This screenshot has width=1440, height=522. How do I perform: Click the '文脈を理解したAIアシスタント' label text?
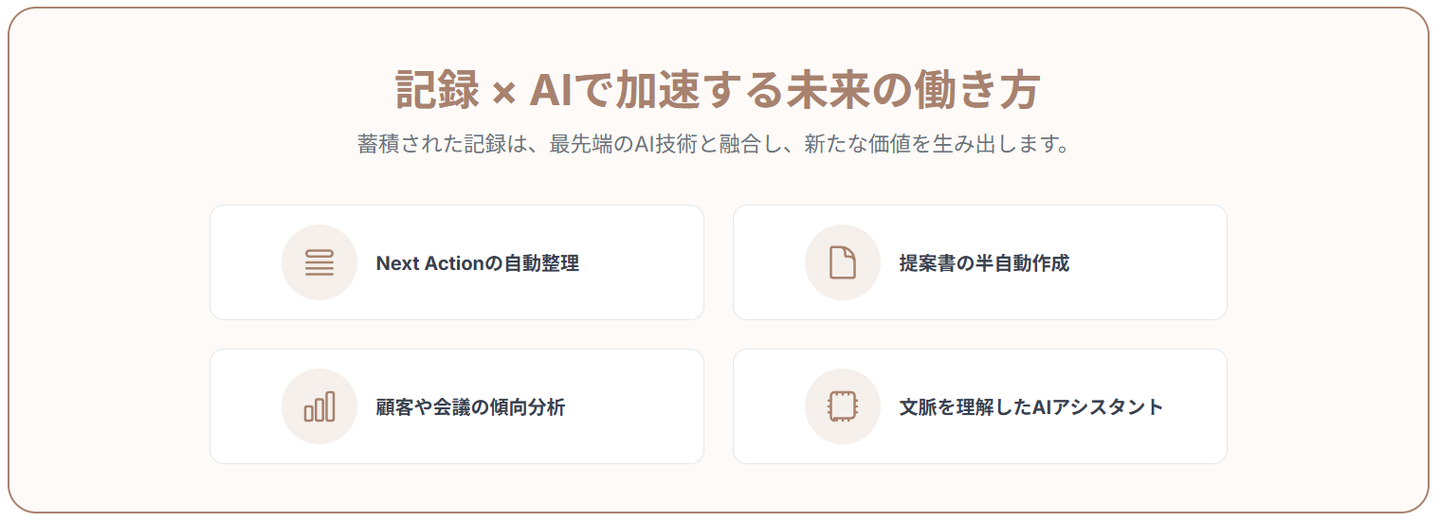coord(1031,408)
